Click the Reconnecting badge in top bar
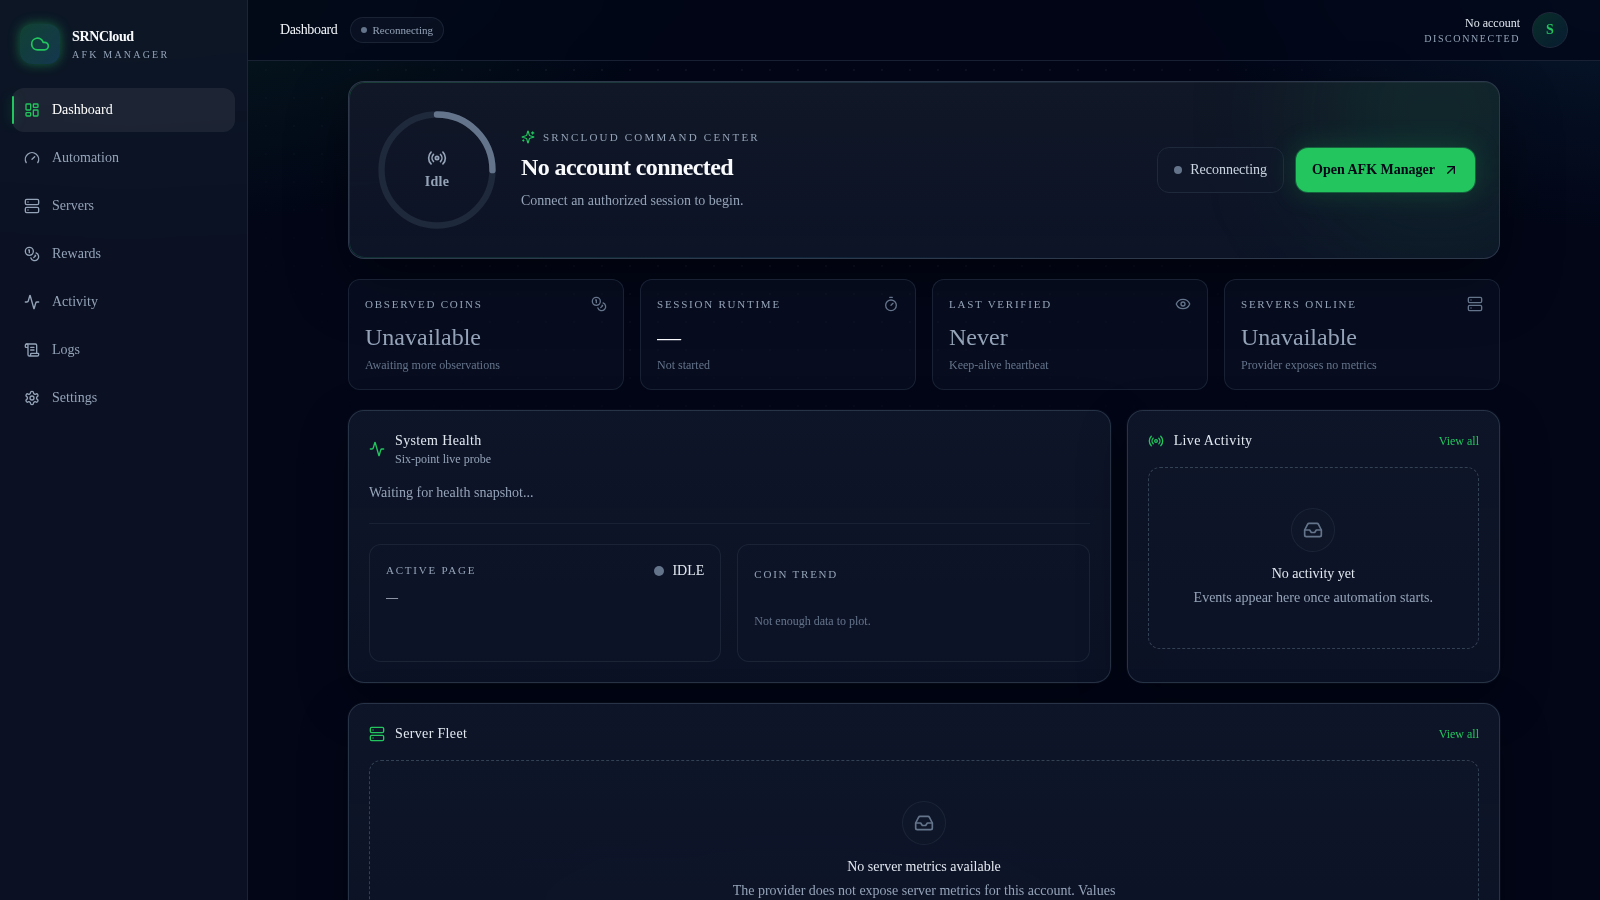 click(397, 30)
